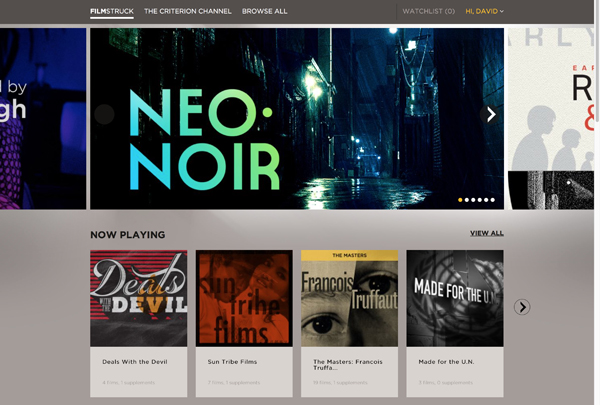Select the first (active) carousel dot
The image size is (600, 405).
(460, 200)
